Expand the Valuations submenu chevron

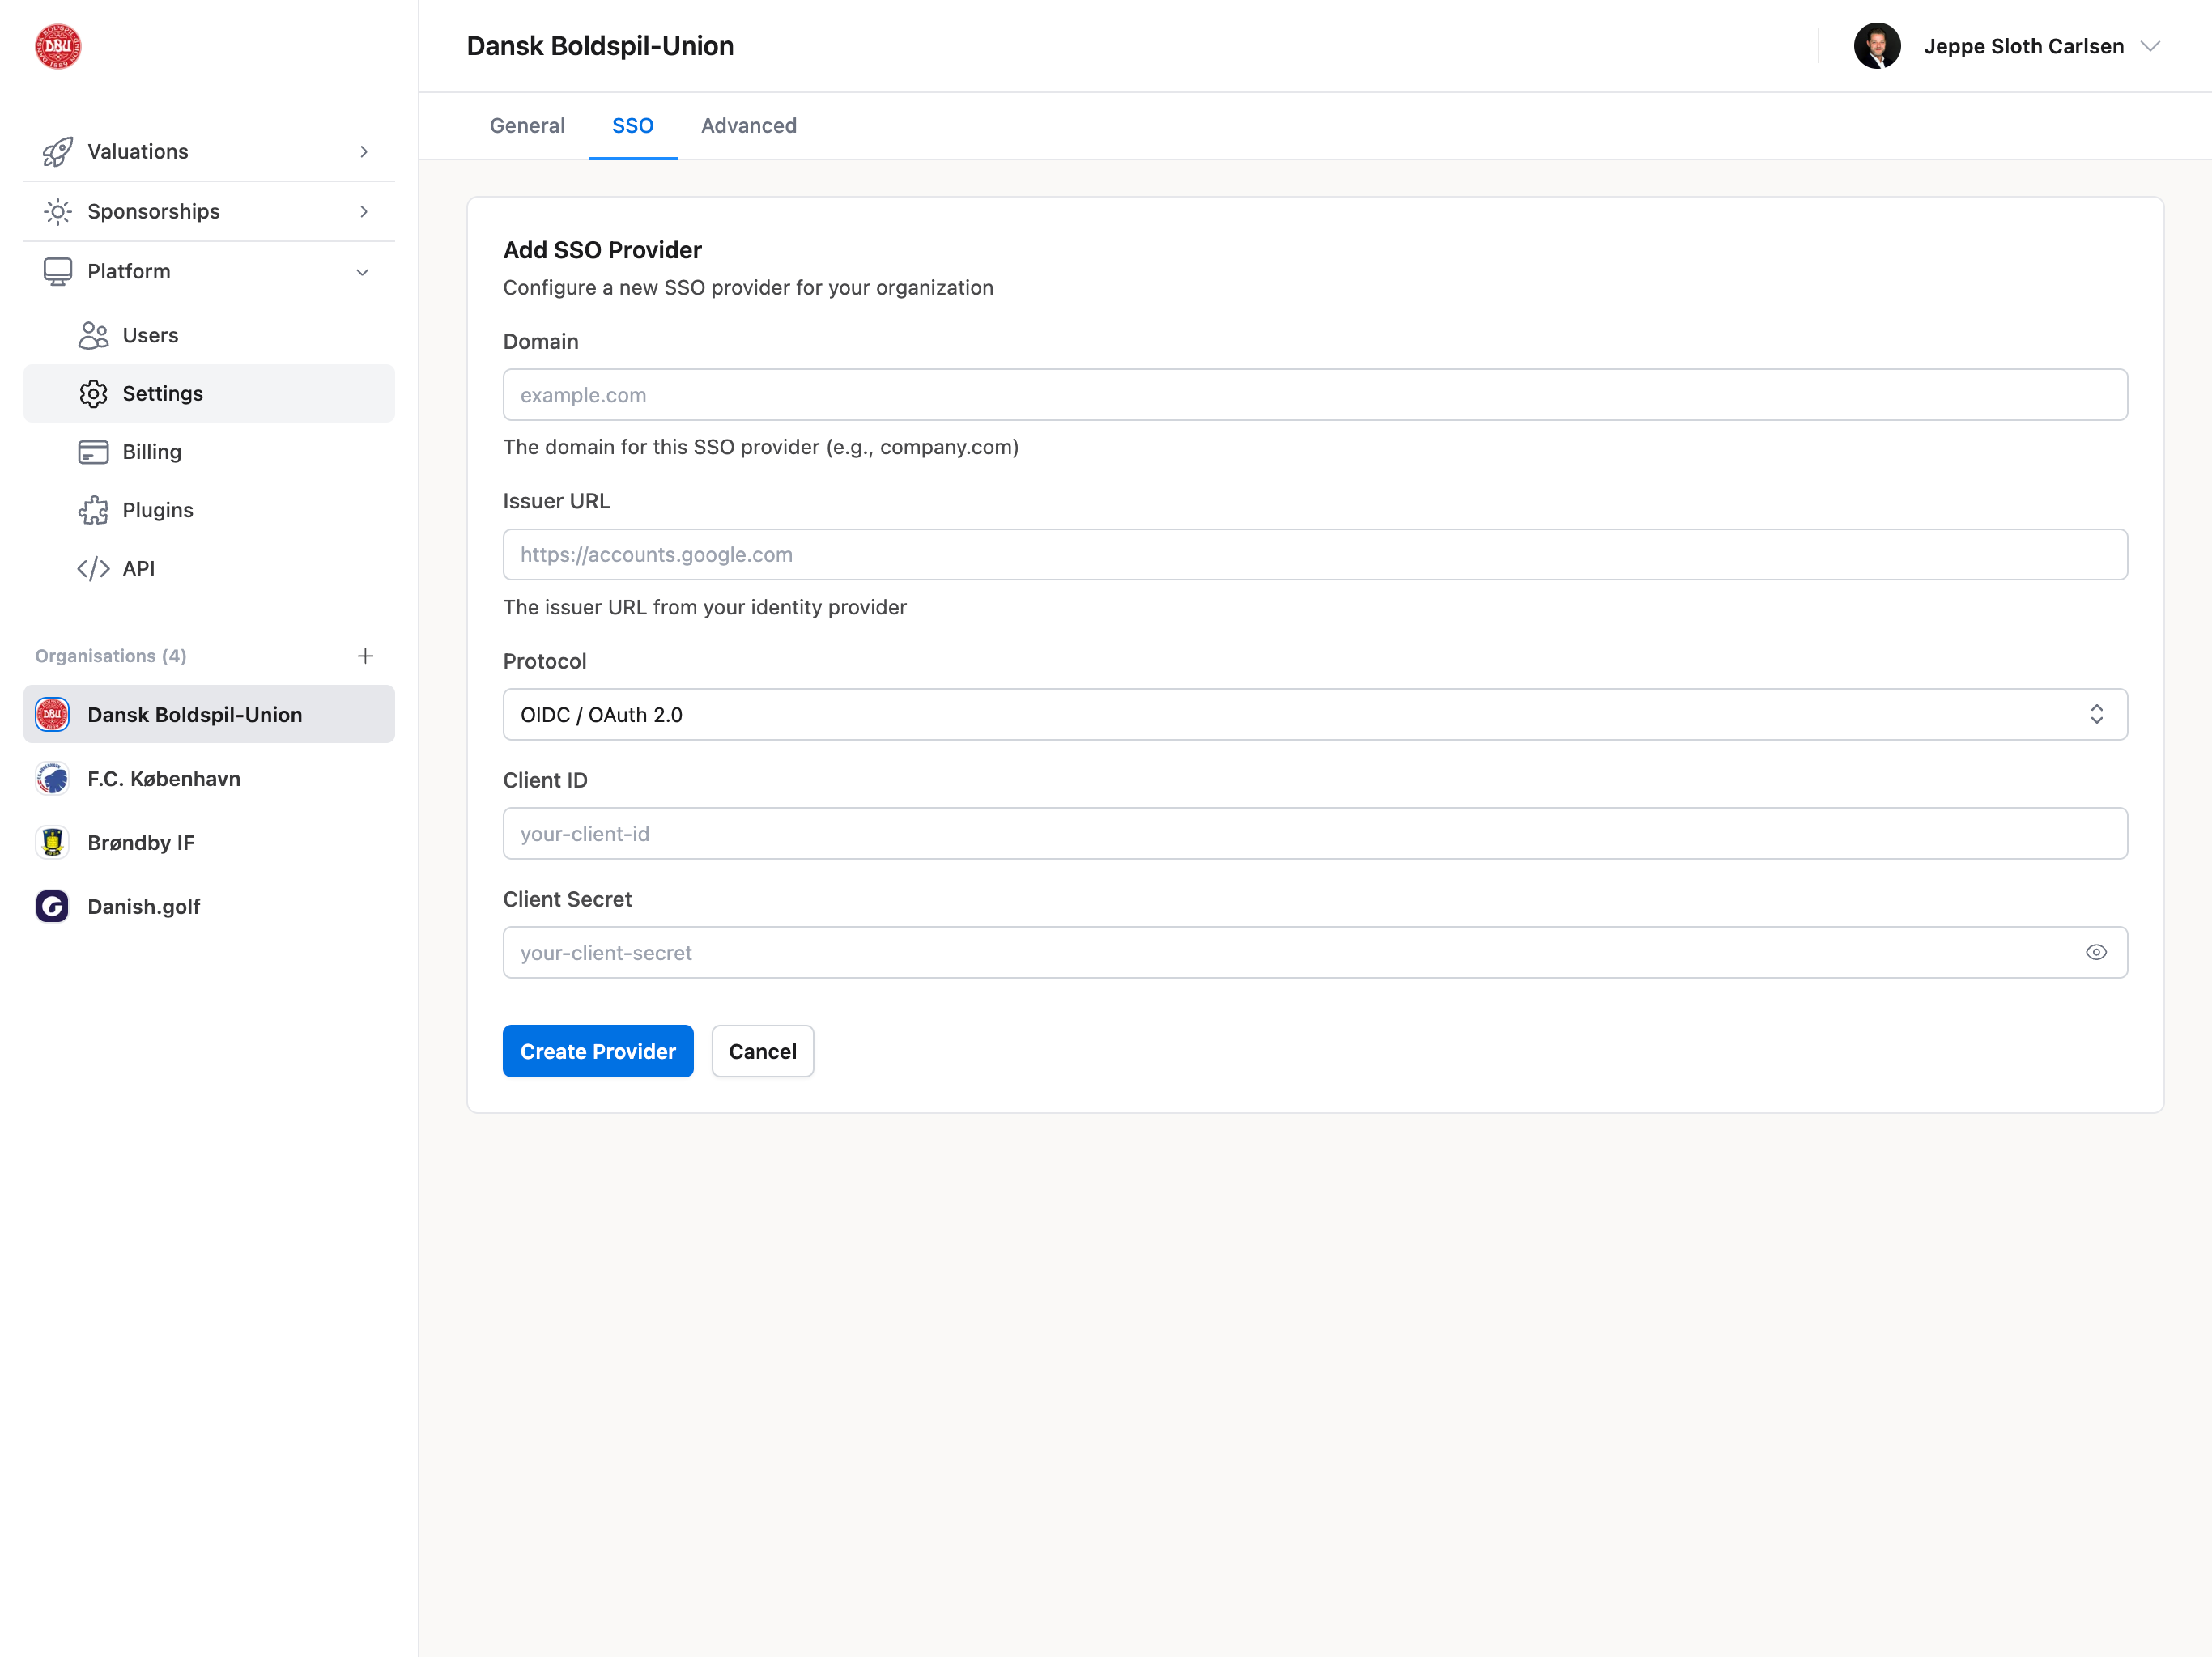click(364, 151)
